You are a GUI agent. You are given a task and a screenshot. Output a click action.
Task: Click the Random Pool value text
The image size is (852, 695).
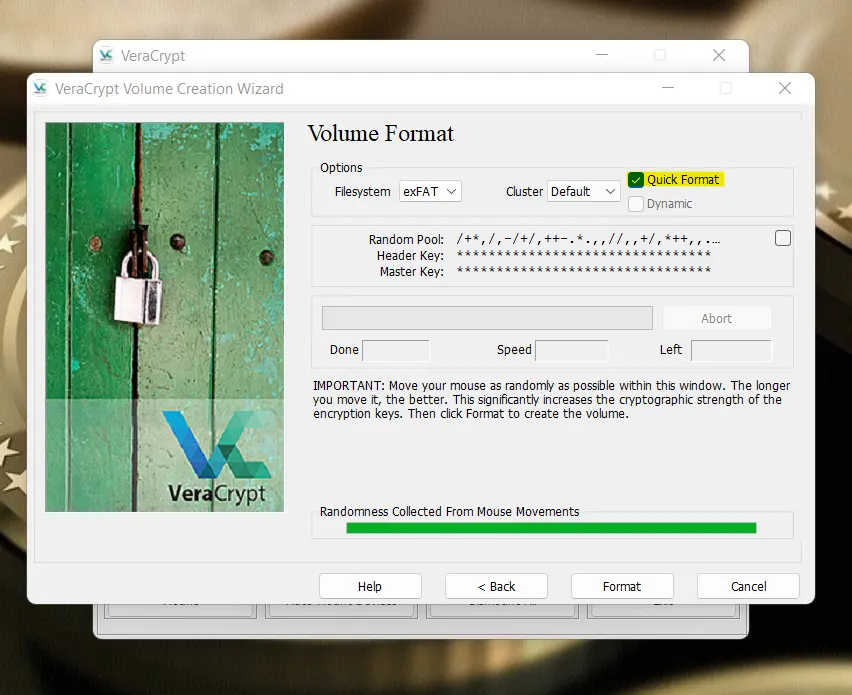pyautogui.click(x=588, y=239)
